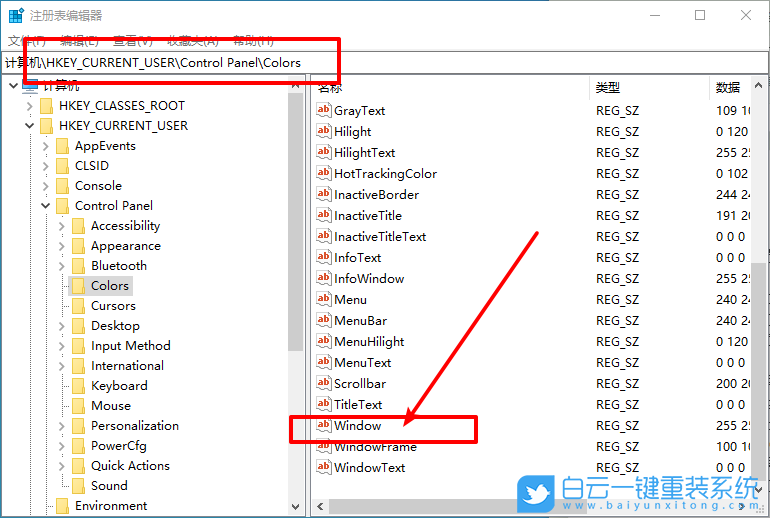Screen dimensions: 770x518
Task: Select the InactiveTitleText value icon
Action: (x=323, y=237)
